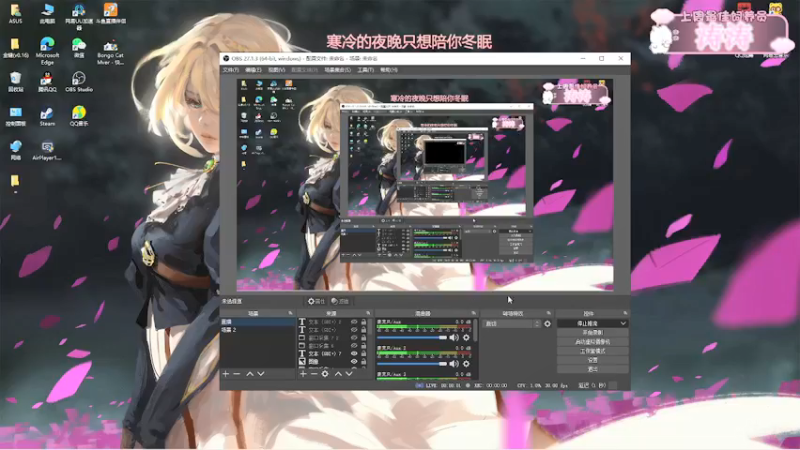Select the 控制面板 (Control Panel) desktop icon
This screenshot has width=800, height=450.
(15, 116)
